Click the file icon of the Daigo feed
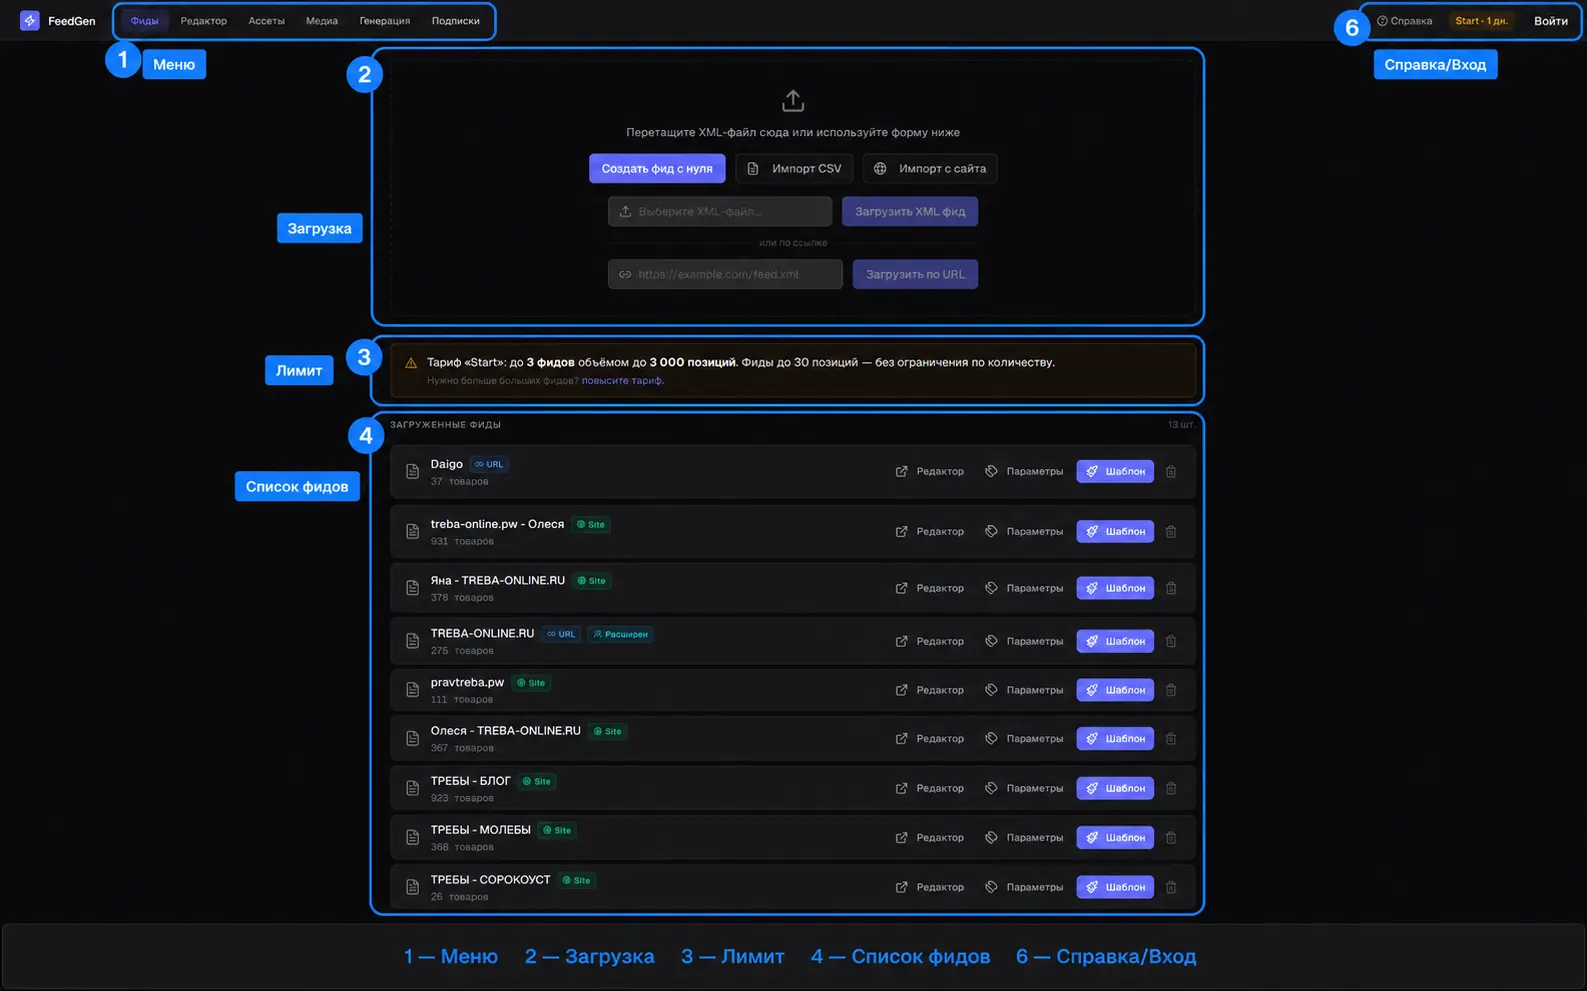This screenshot has width=1587, height=991. click(x=412, y=471)
